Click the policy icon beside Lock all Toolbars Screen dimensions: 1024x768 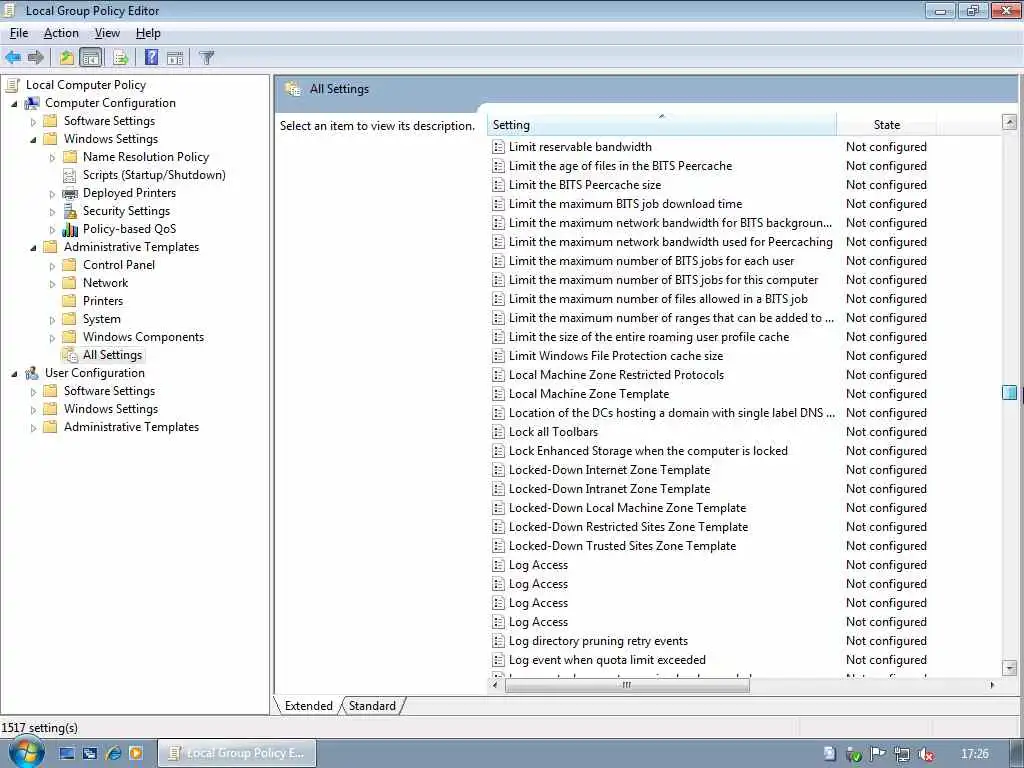point(498,432)
